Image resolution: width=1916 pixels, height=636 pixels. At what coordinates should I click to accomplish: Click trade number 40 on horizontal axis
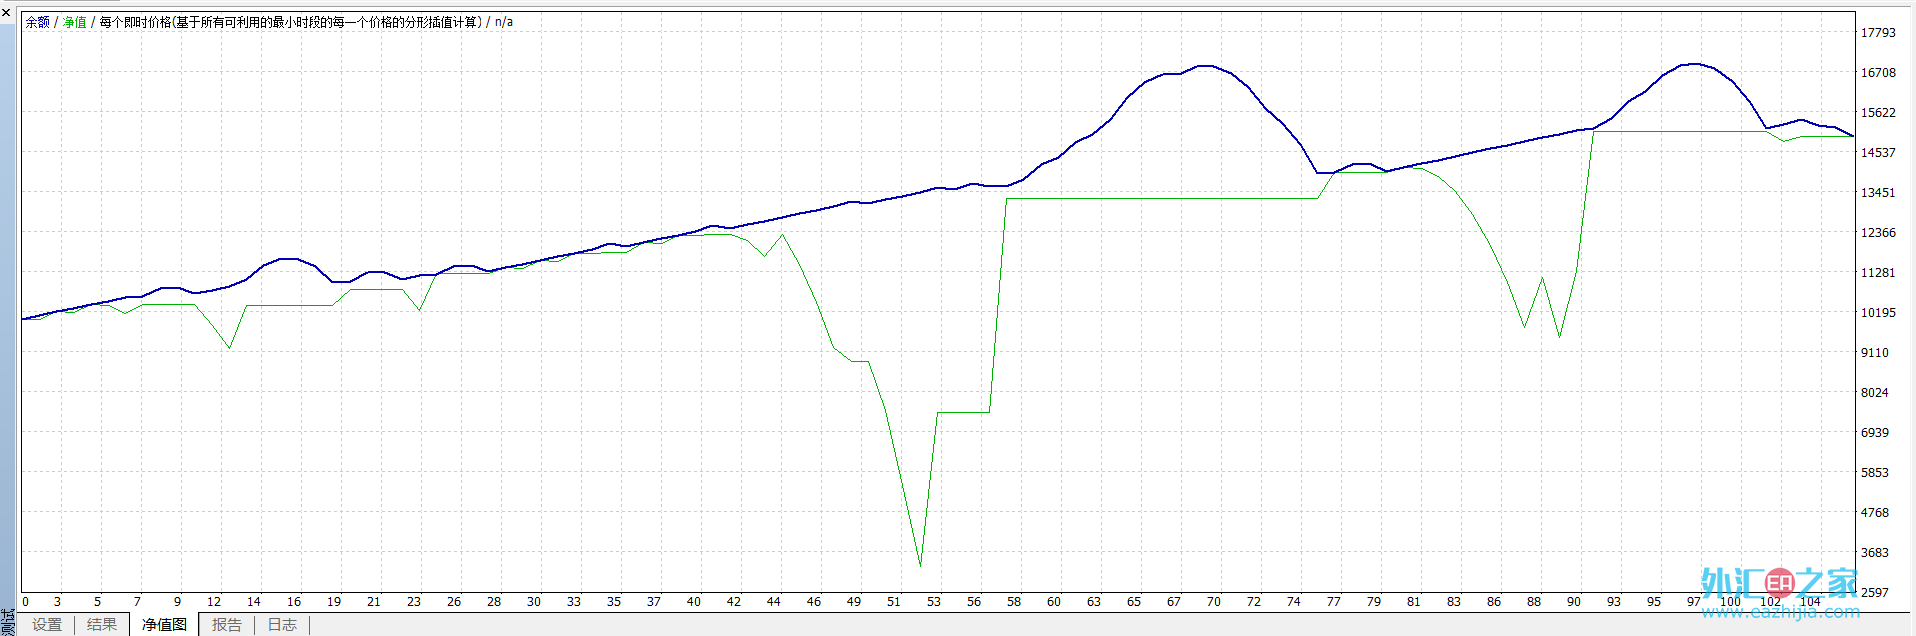(x=694, y=602)
